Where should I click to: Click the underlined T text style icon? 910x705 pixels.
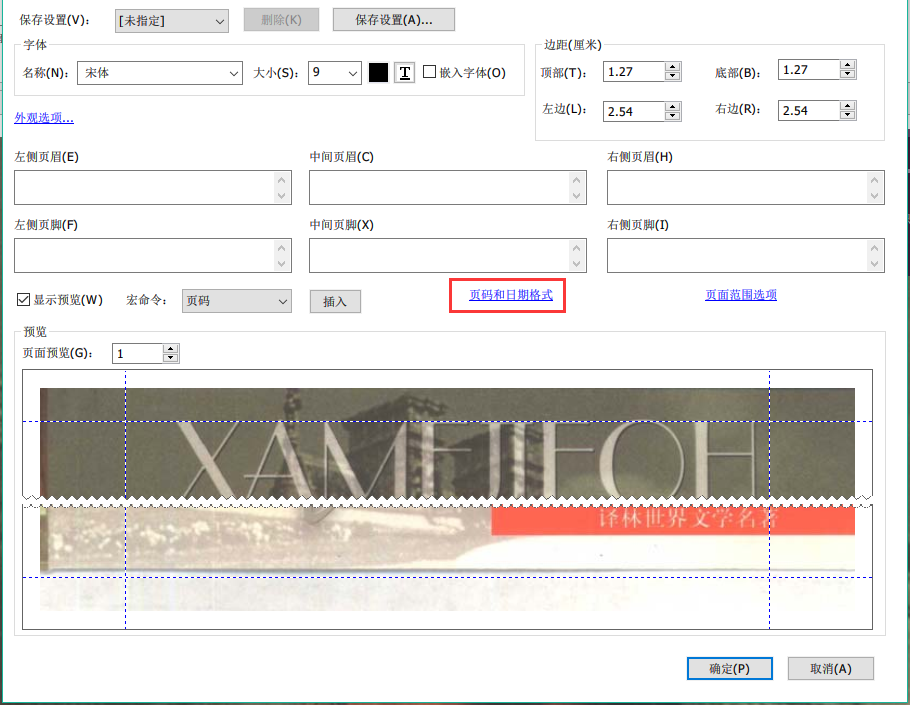click(404, 72)
